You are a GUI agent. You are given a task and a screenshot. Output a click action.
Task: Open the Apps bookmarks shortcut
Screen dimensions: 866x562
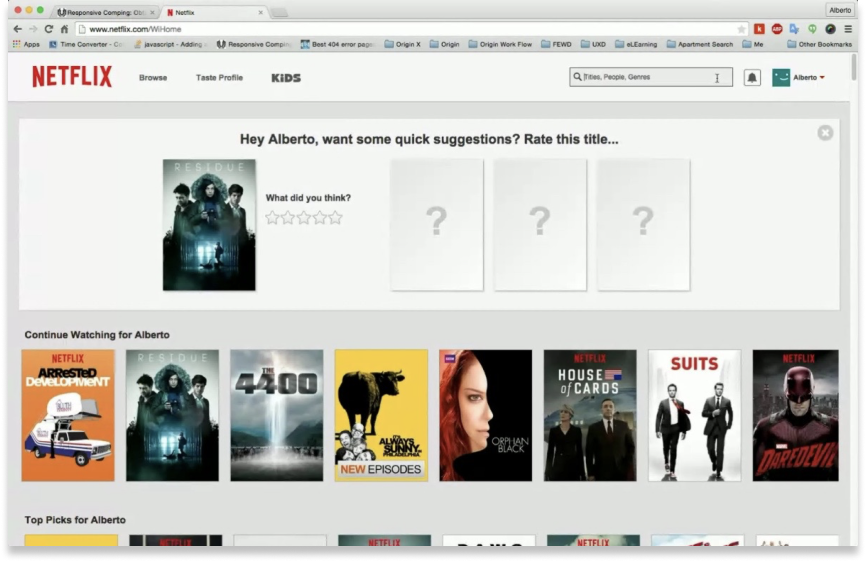point(26,44)
